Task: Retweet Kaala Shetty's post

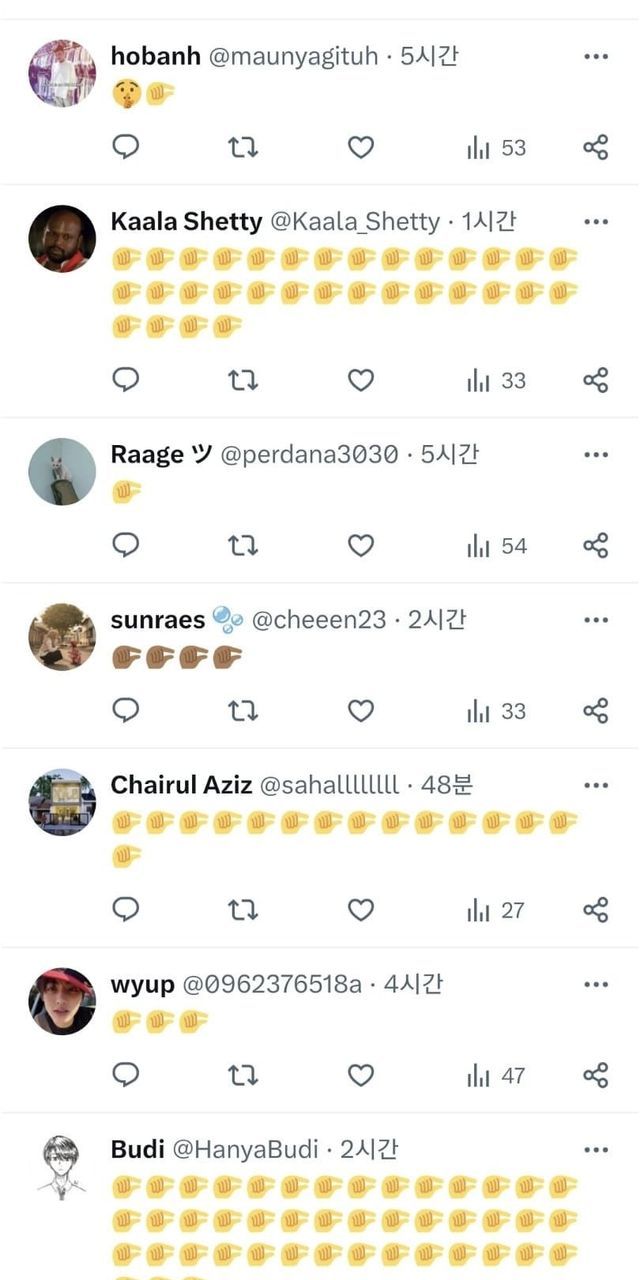Action: click(x=243, y=381)
